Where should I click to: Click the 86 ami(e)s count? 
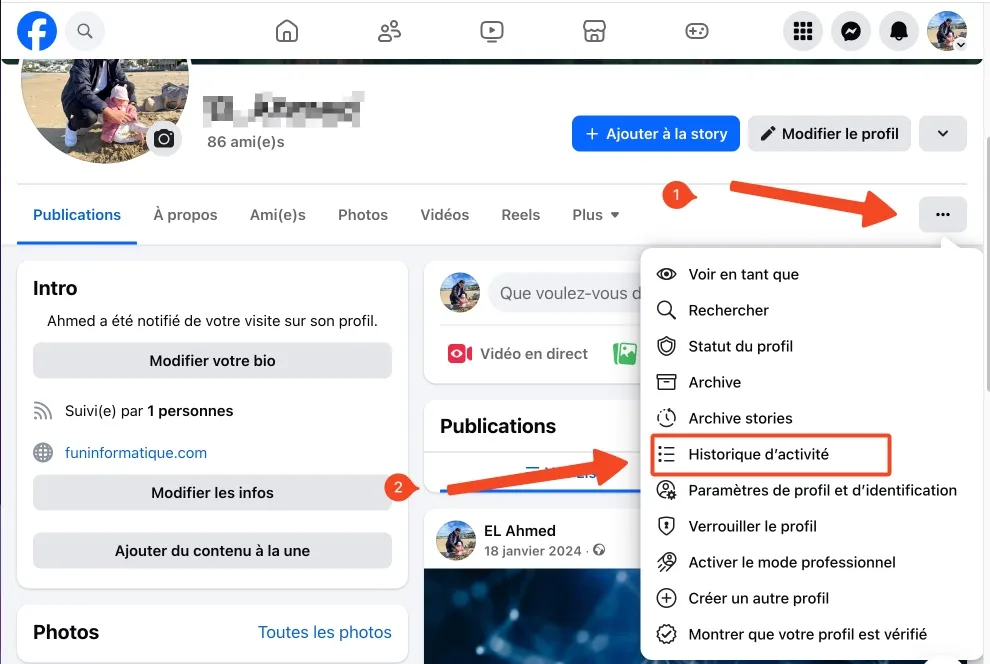tap(246, 142)
